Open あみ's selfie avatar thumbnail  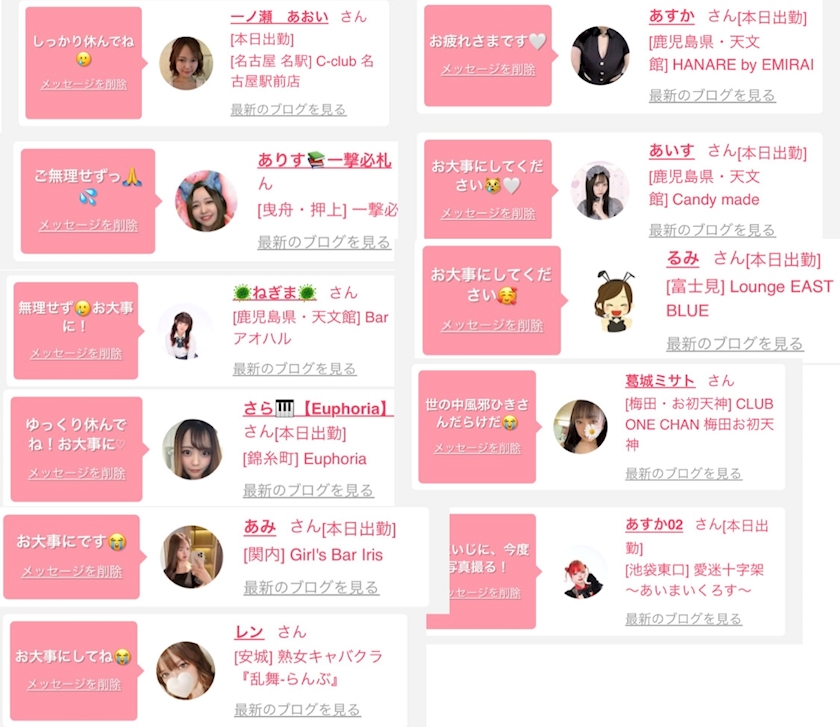[192, 557]
